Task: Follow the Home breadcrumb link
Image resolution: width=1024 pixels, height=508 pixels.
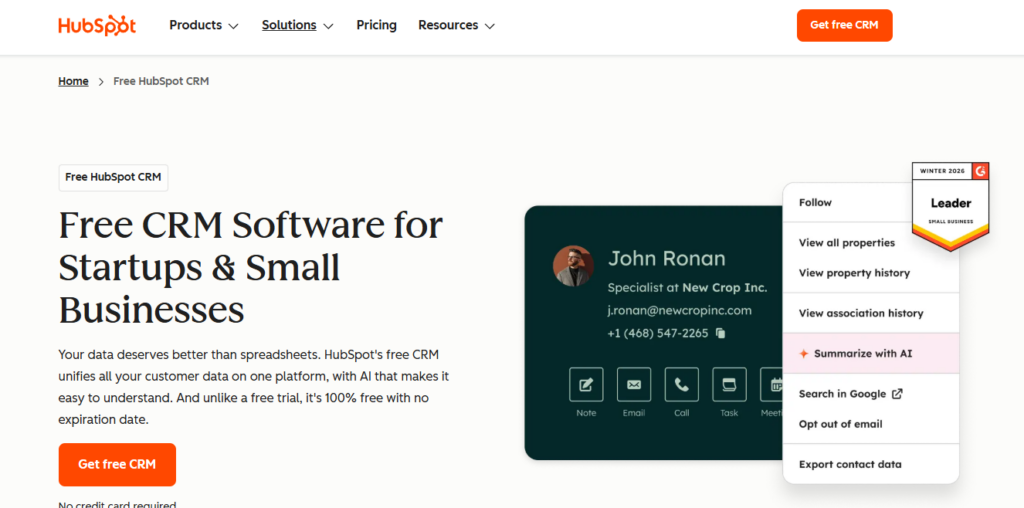Action: (73, 82)
